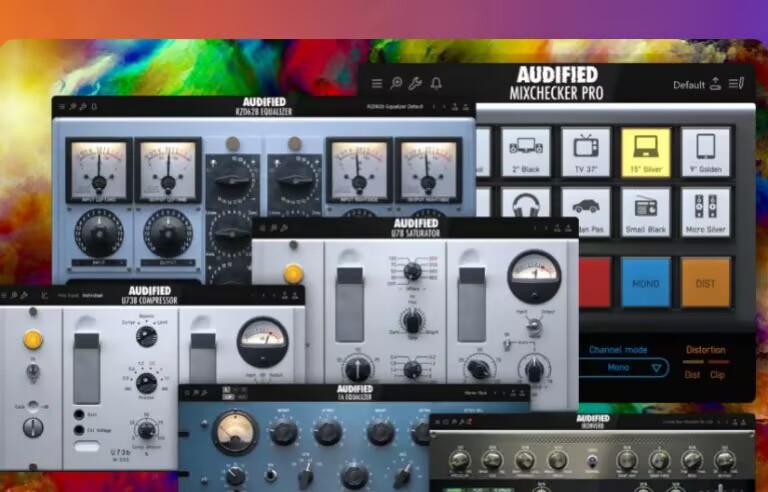Select the Micro Silver speakers device
Image resolution: width=768 pixels, height=492 pixels.
click(x=705, y=212)
